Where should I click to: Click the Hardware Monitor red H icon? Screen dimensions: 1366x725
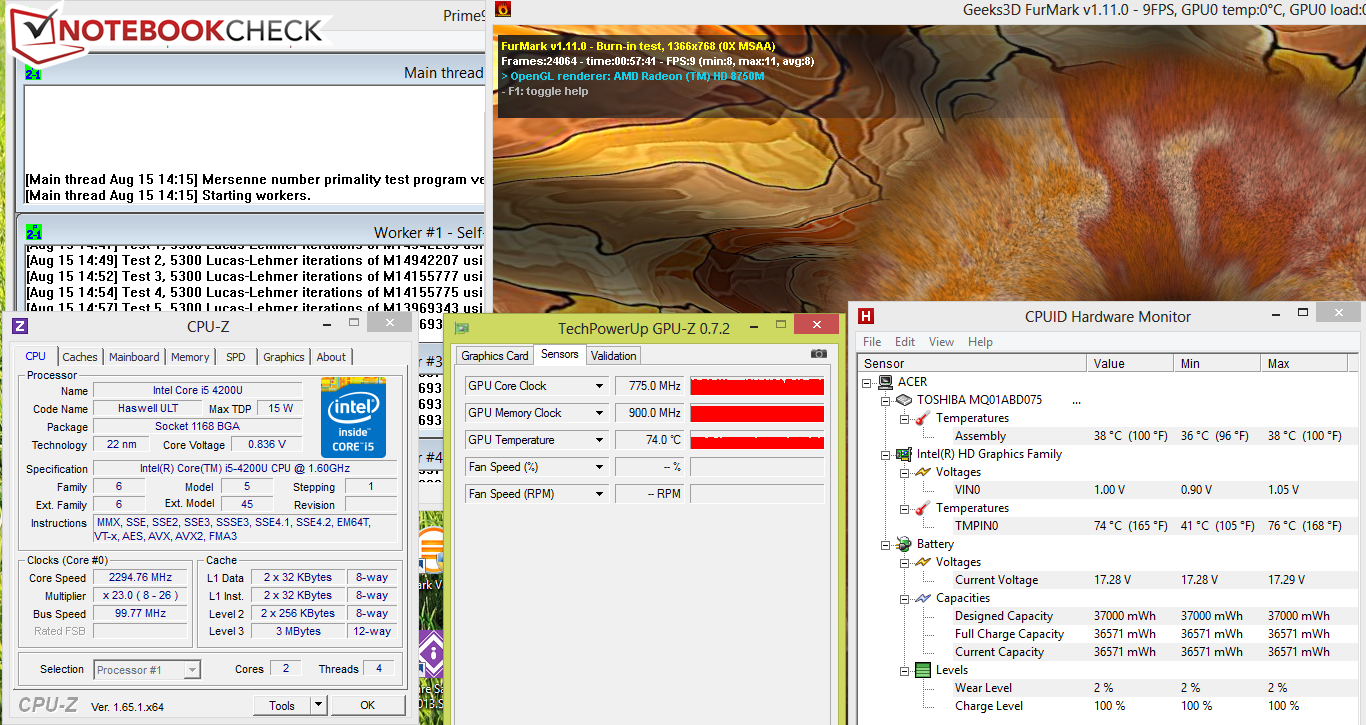[866, 316]
